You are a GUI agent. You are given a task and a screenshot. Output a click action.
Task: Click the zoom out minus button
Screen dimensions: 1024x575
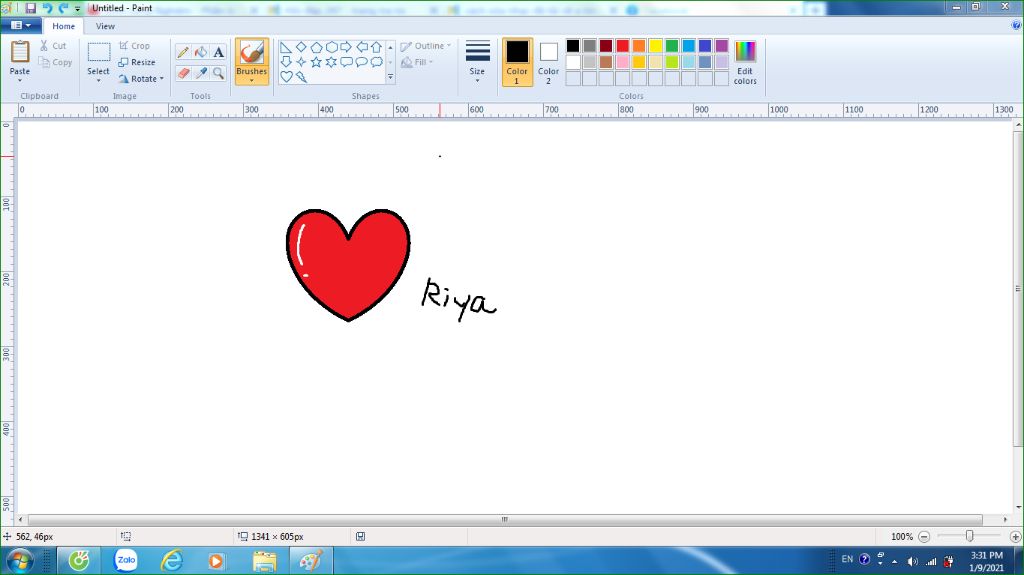tap(924, 536)
